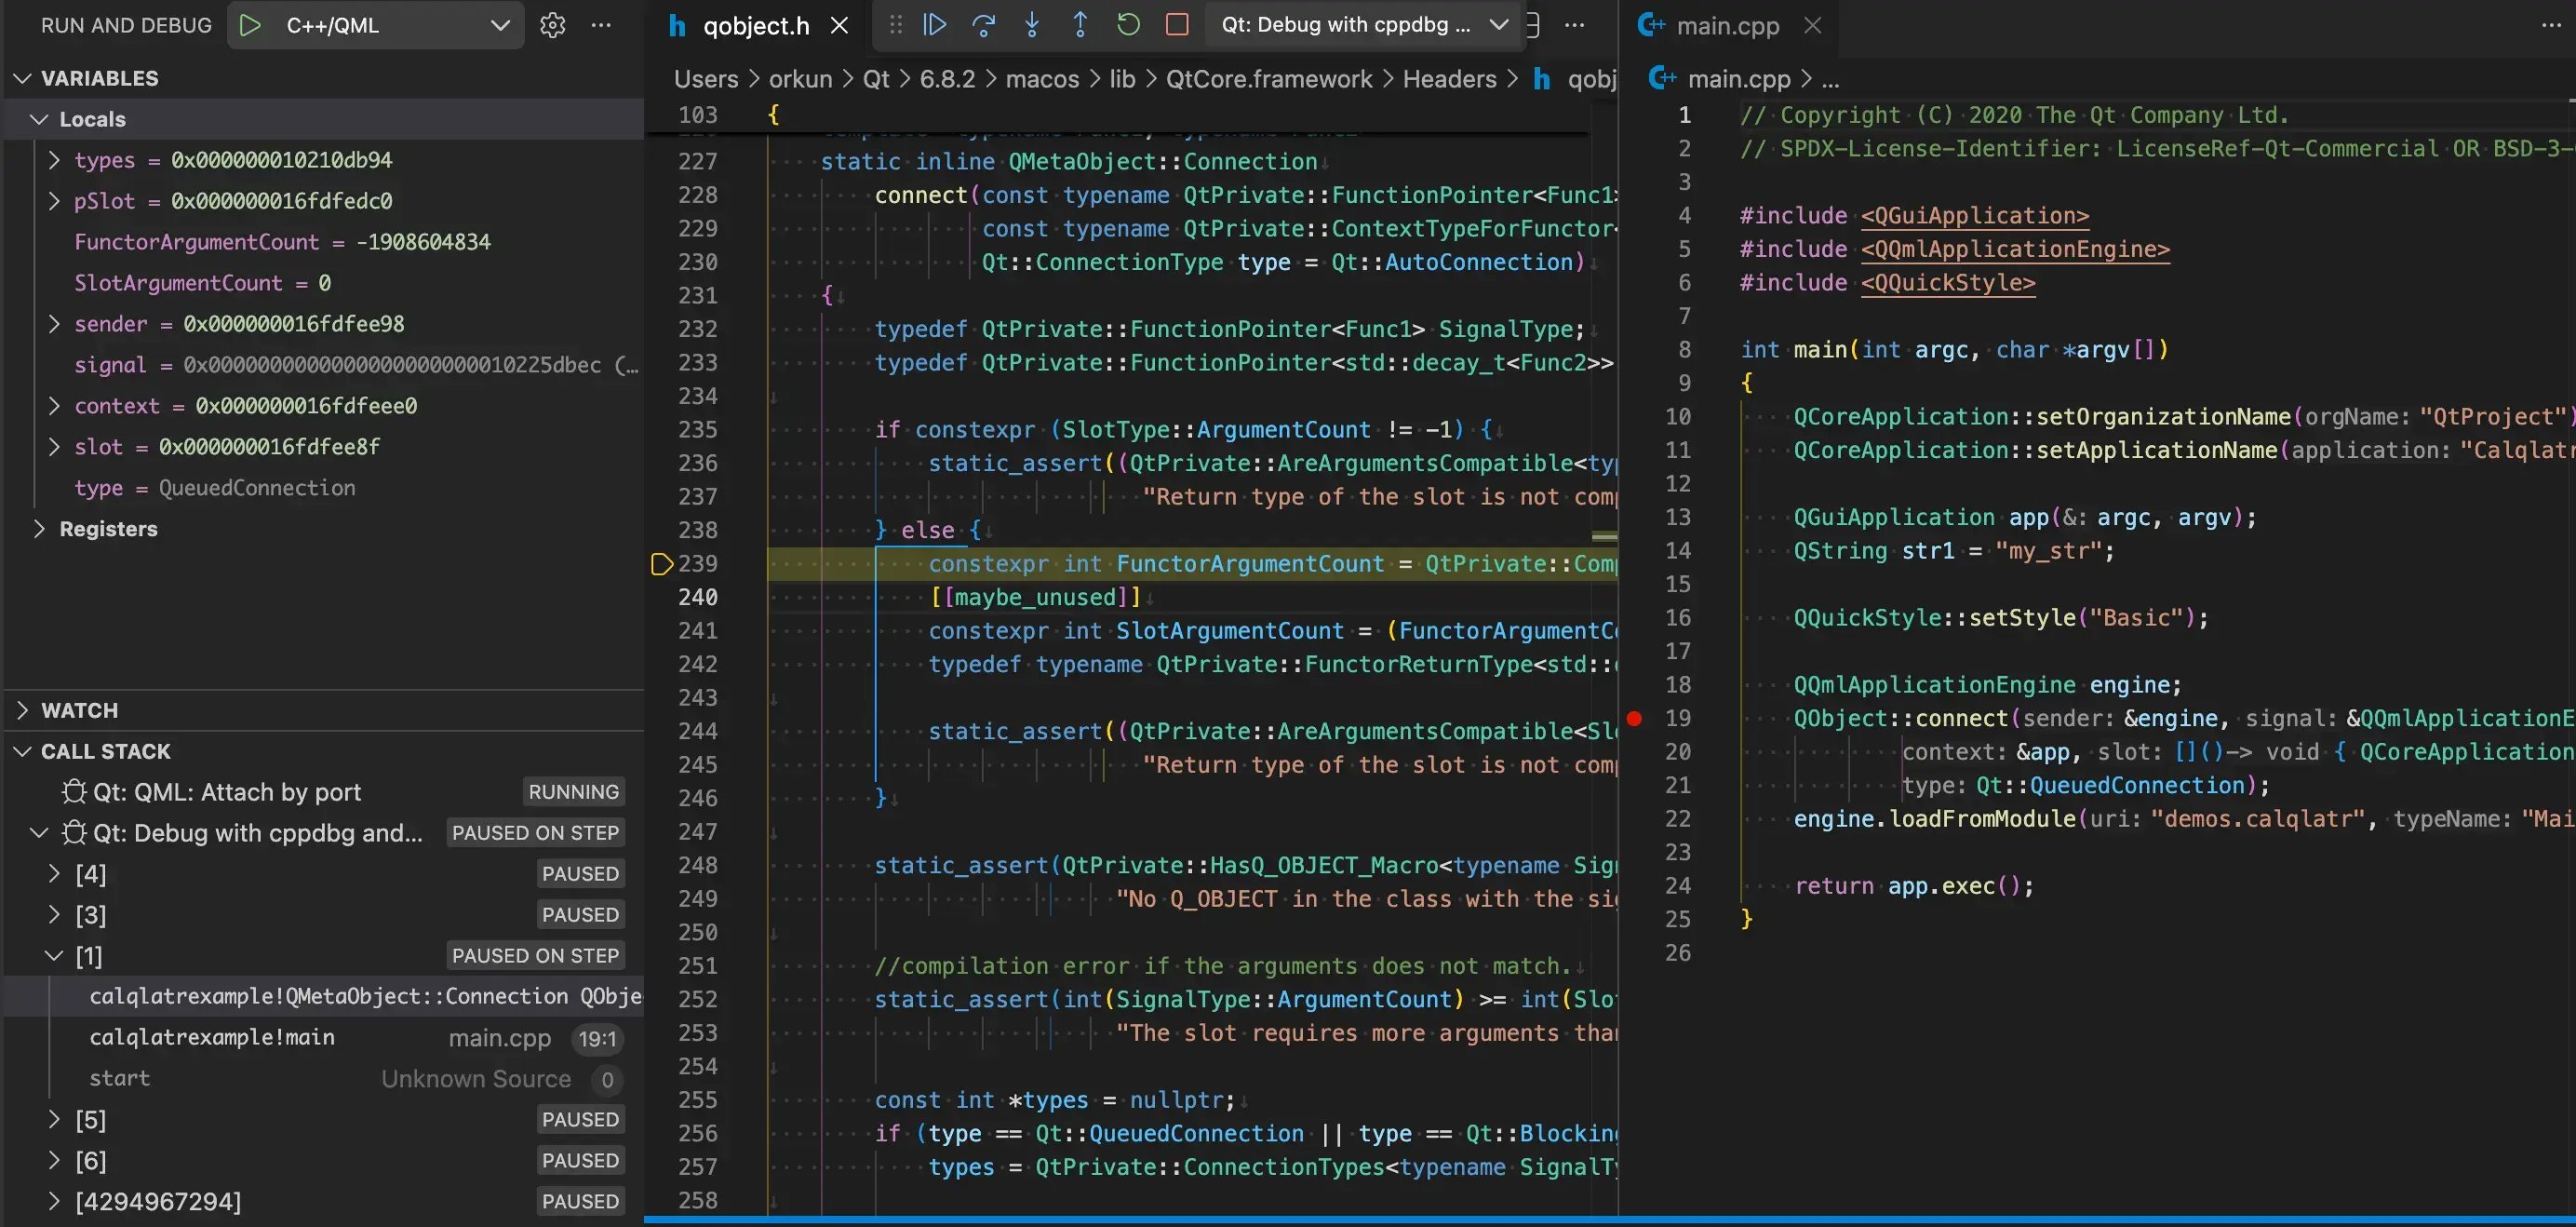Image resolution: width=2576 pixels, height=1227 pixels.
Task: Click the Step Out debug icon
Action: click(x=1080, y=25)
